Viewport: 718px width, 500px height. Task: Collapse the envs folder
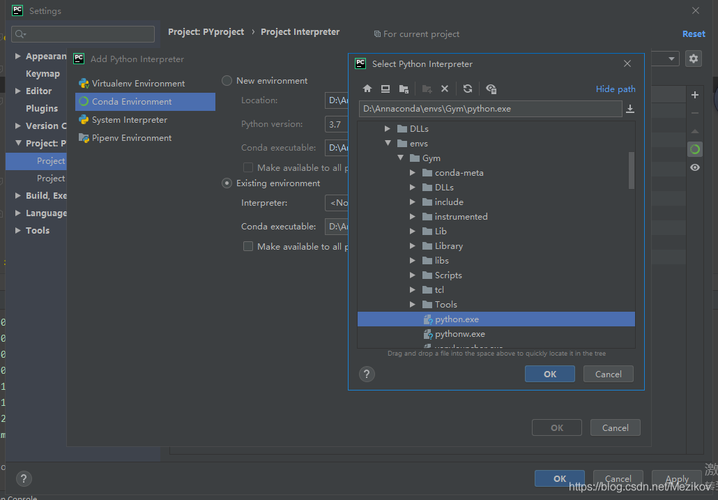387,143
